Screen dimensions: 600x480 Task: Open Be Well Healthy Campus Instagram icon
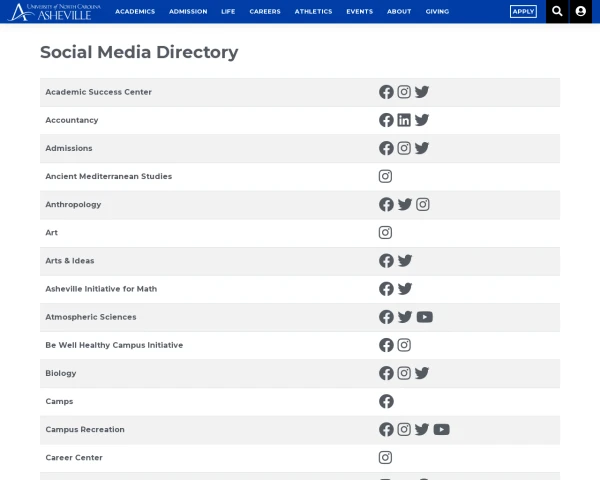click(404, 345)
